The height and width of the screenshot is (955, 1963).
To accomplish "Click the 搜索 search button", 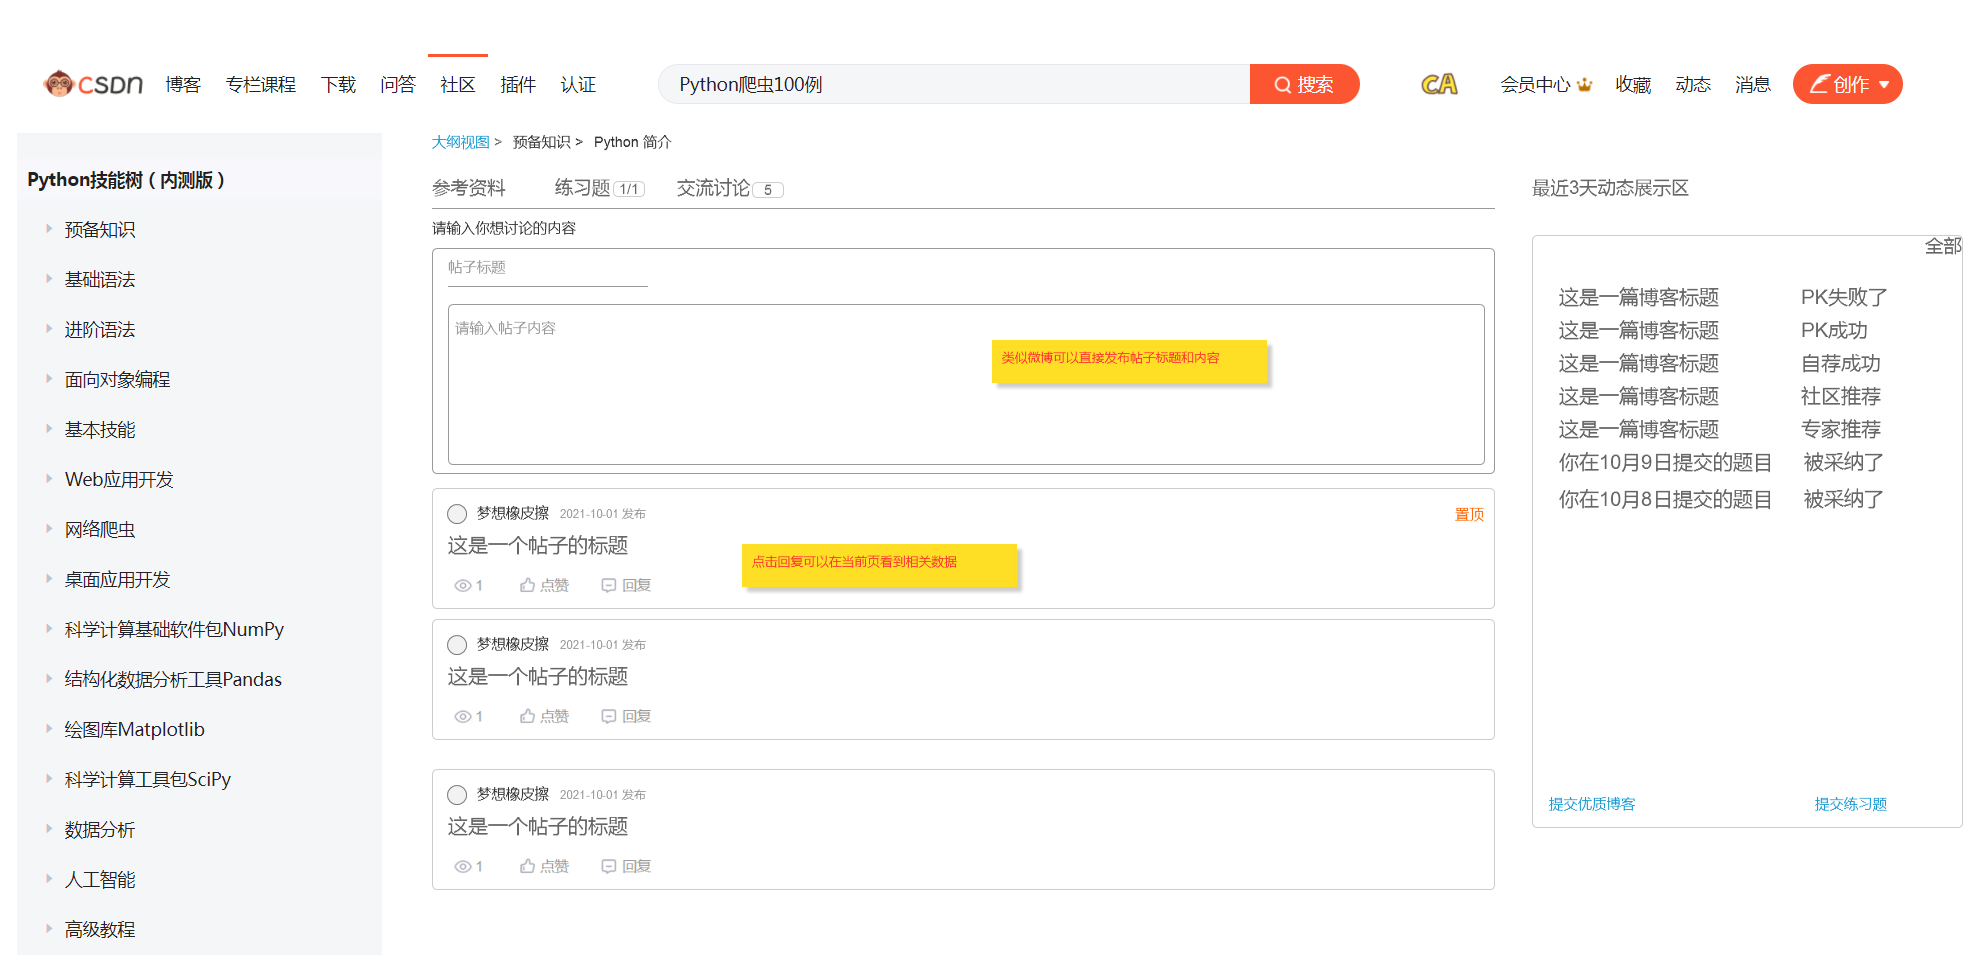I will coord(1304,84).
